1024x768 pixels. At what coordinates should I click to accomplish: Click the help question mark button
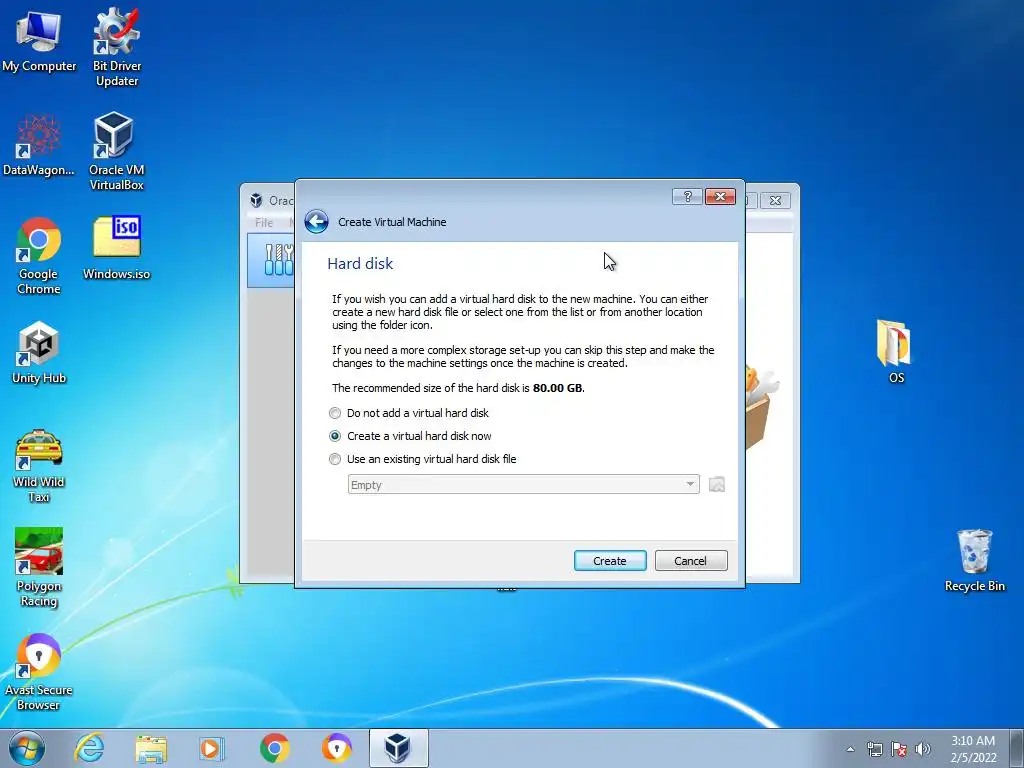click(687, 197)
